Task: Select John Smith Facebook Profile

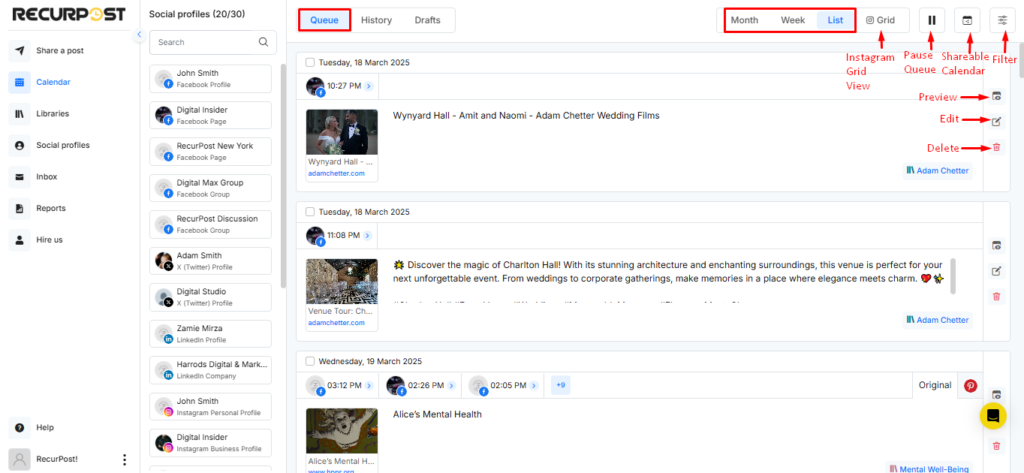Action: pyautogui.click(x=210, y=78)
